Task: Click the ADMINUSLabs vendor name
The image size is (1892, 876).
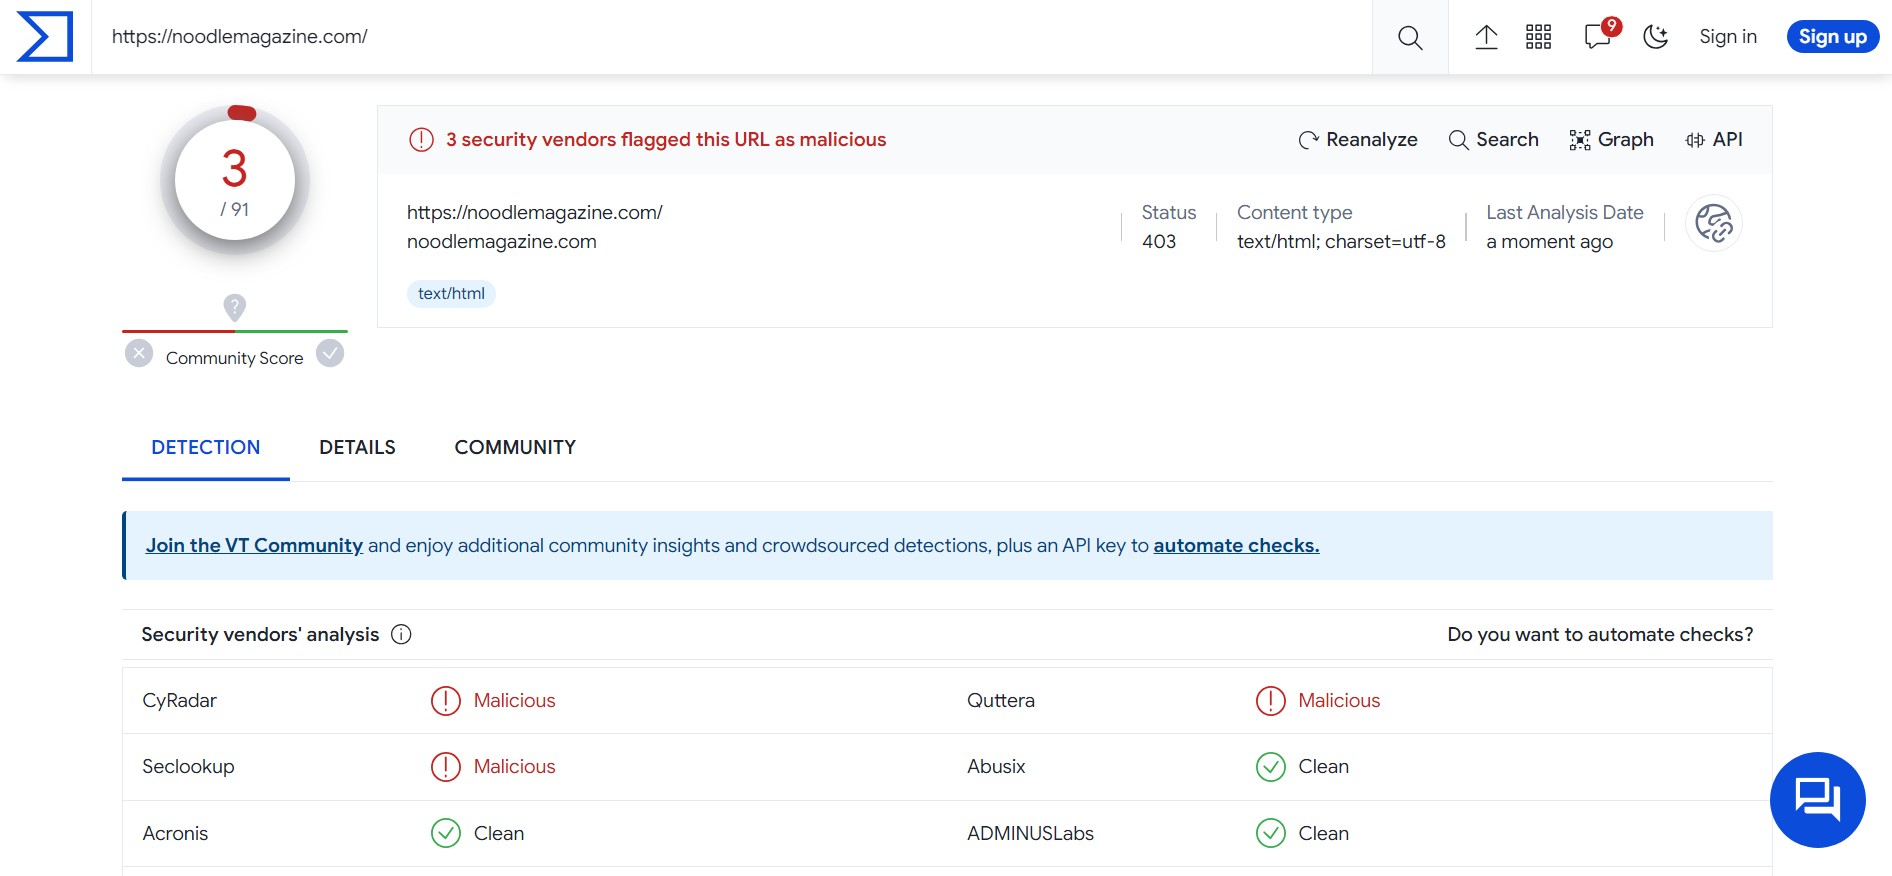Action: pyautogui.click(x=1030, y=834)
